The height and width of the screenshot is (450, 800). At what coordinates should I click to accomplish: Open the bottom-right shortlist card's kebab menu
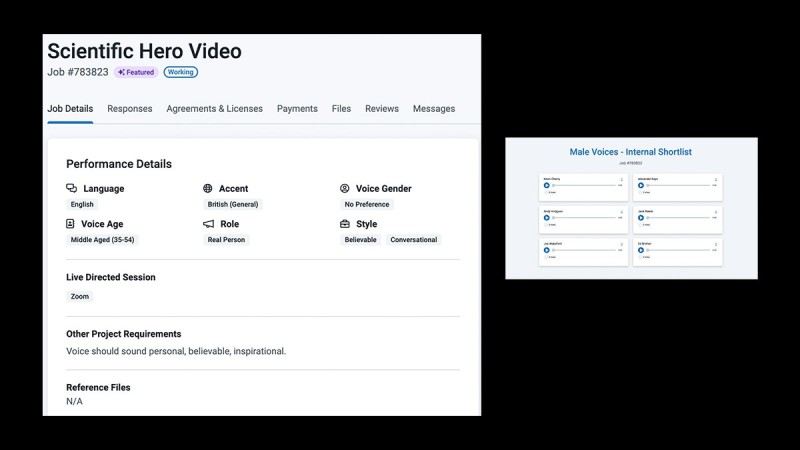716,244
